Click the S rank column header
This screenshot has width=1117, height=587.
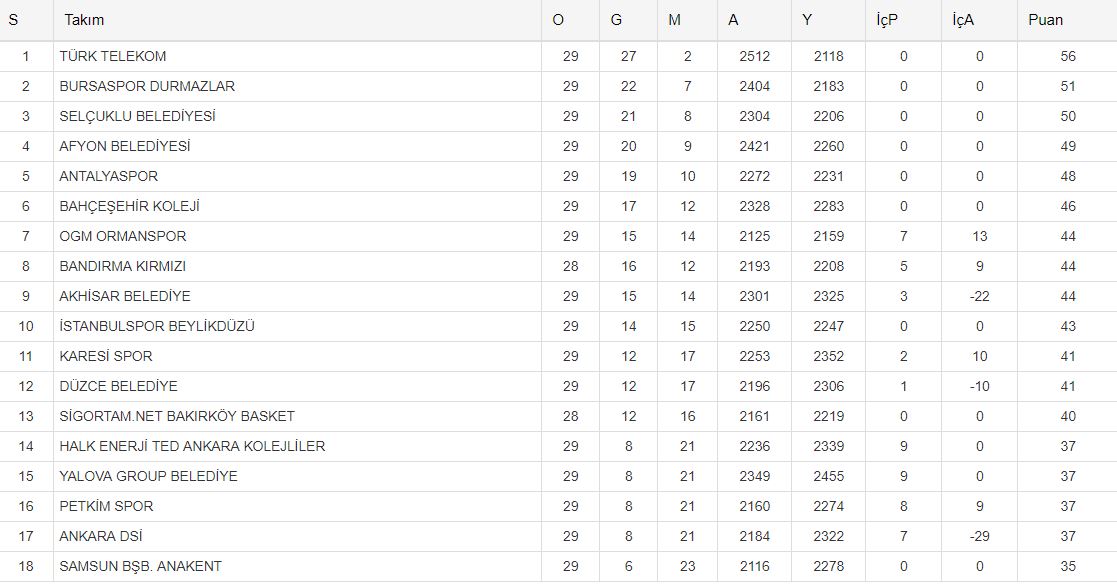(14, 20)
